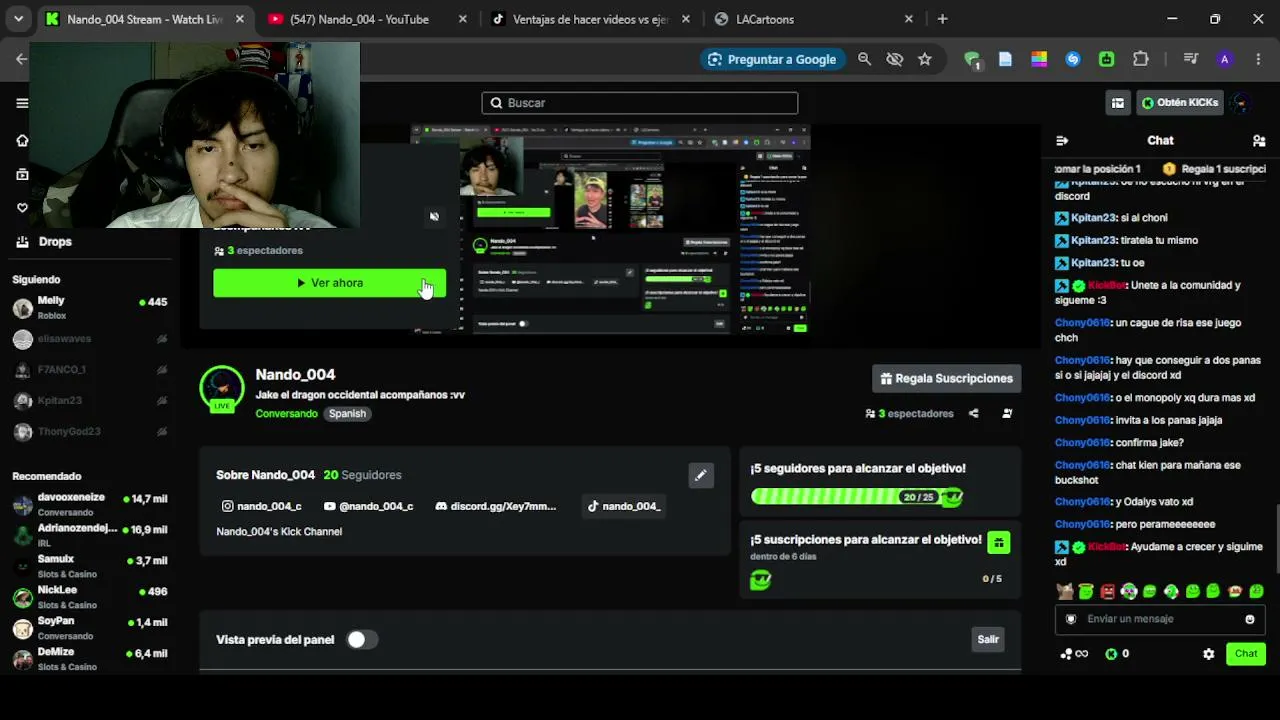This screenshot has width=1280, height=720.
Task: Click the Enviar un mensaje chat input
Action: (1158, 619)
